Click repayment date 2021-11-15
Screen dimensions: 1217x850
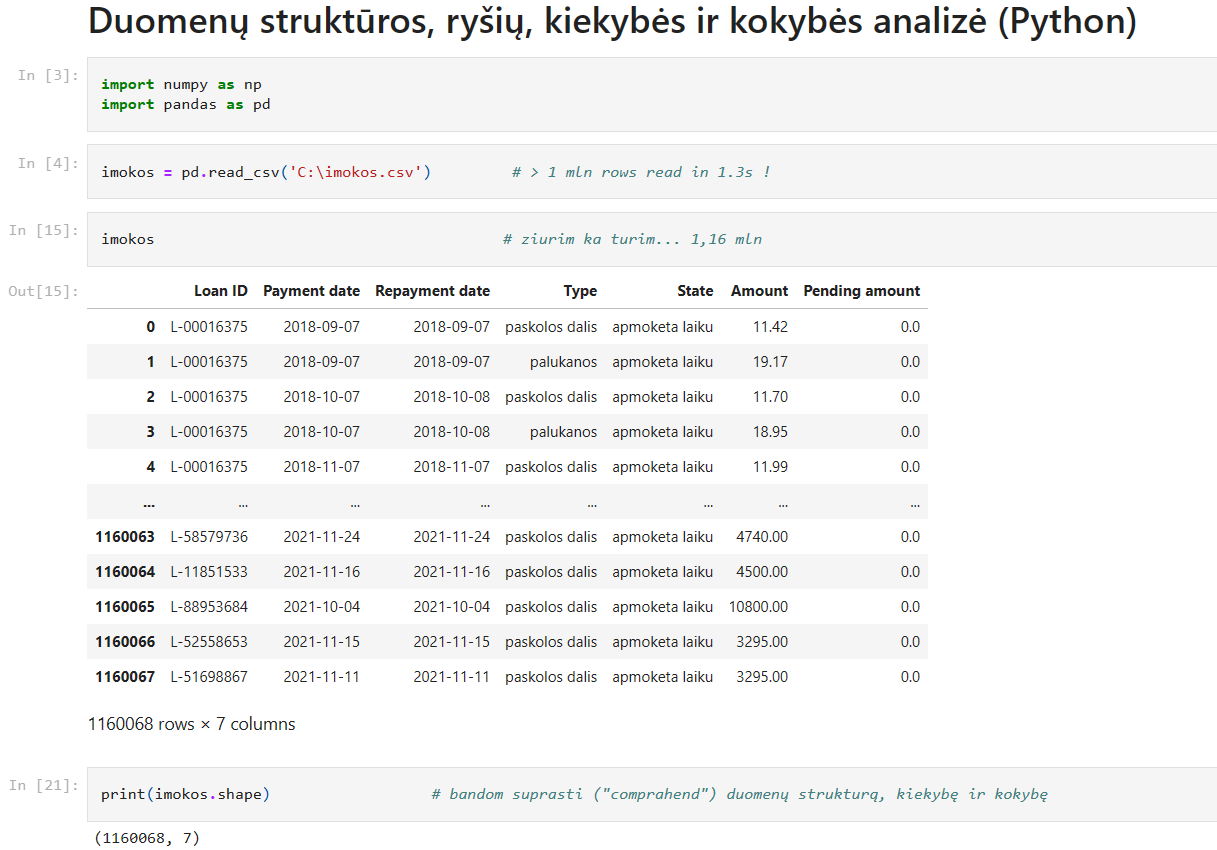pyautogui.click(x=452, y=642)
